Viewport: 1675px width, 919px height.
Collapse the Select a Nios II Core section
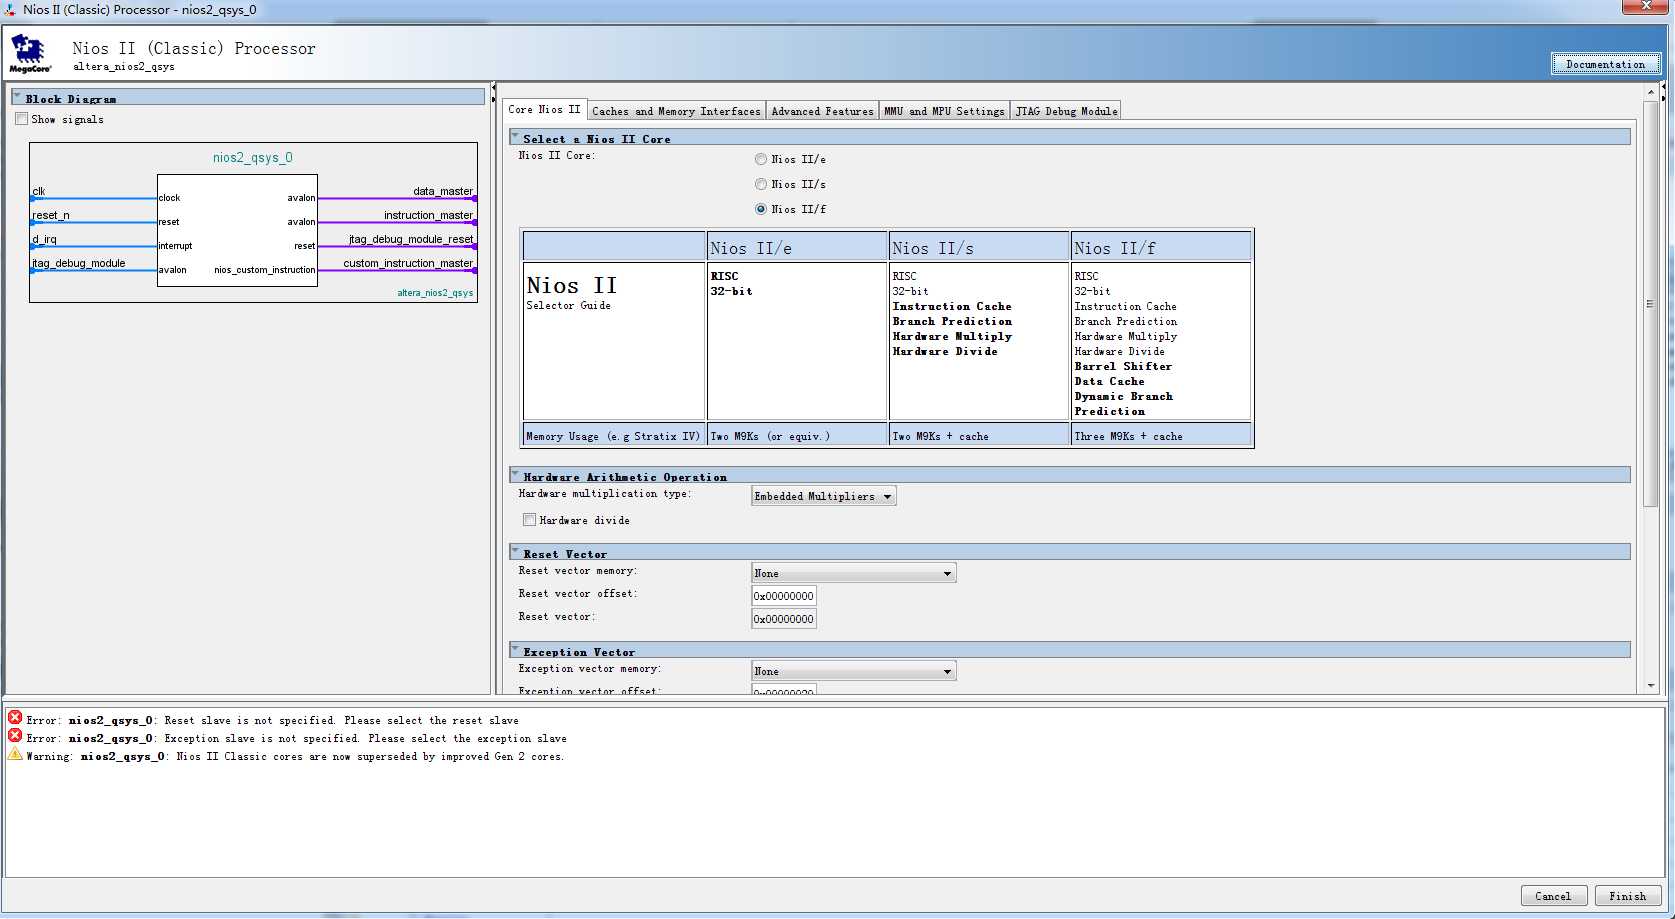click(x=515, y=137)
